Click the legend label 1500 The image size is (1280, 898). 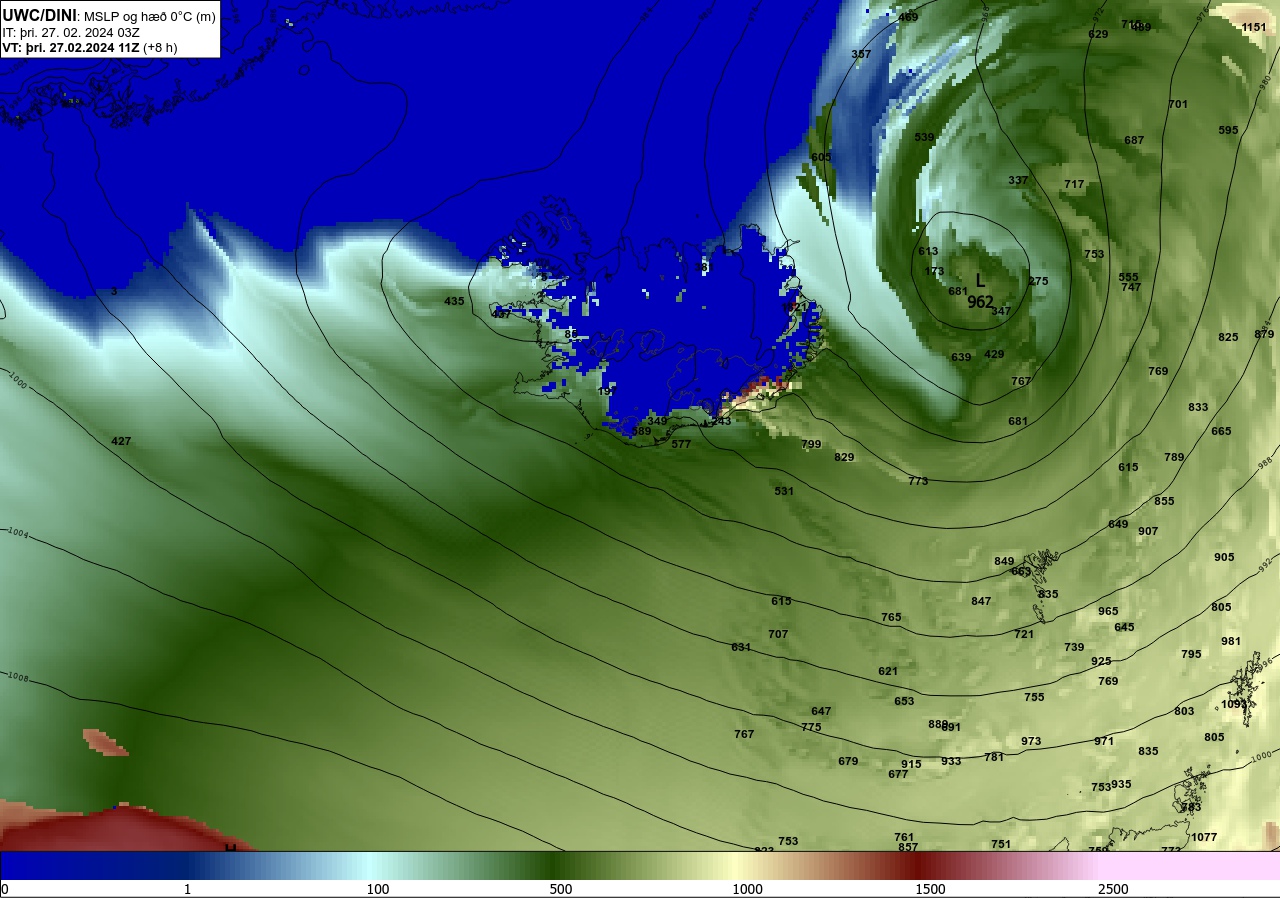point(930,889)
